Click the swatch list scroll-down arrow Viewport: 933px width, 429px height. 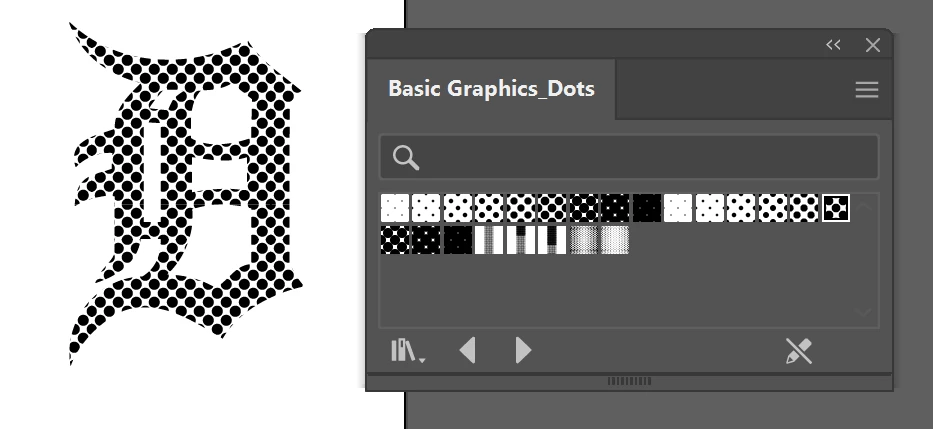[x=865, y=312]
